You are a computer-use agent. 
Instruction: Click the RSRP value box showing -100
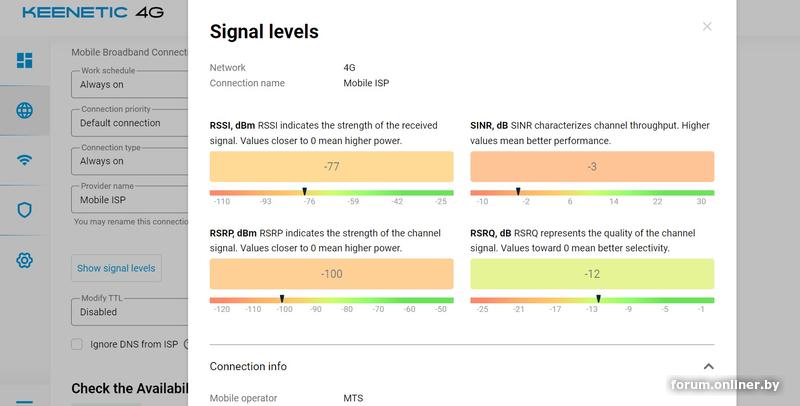(x=331, y=274)
